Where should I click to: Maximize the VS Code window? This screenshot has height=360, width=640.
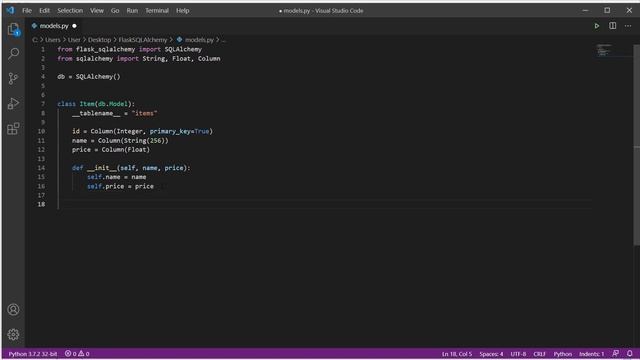607,10
